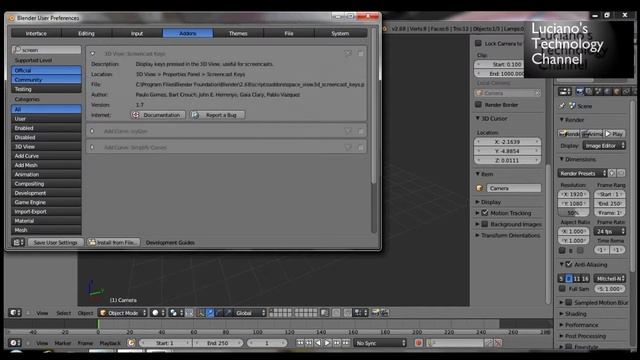Open the Mitchell-Netravali filter dropdown
The height and width of the screenshot is (360, 640).
pyautogui.click(x=610, y=278)
